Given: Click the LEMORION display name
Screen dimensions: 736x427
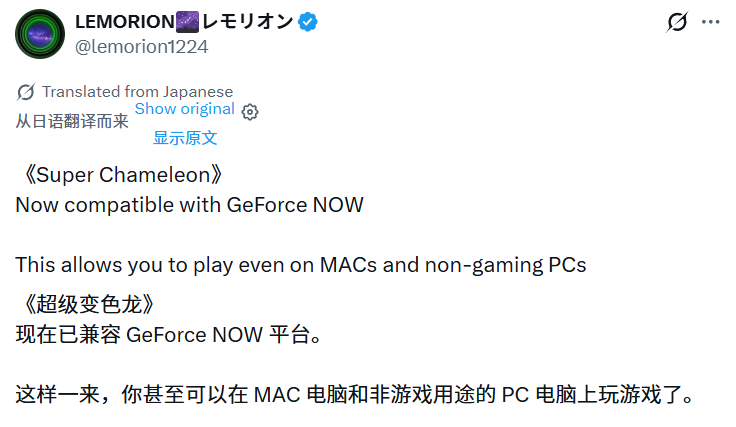Looking at the screenshot, I should [x=125, y=22].
